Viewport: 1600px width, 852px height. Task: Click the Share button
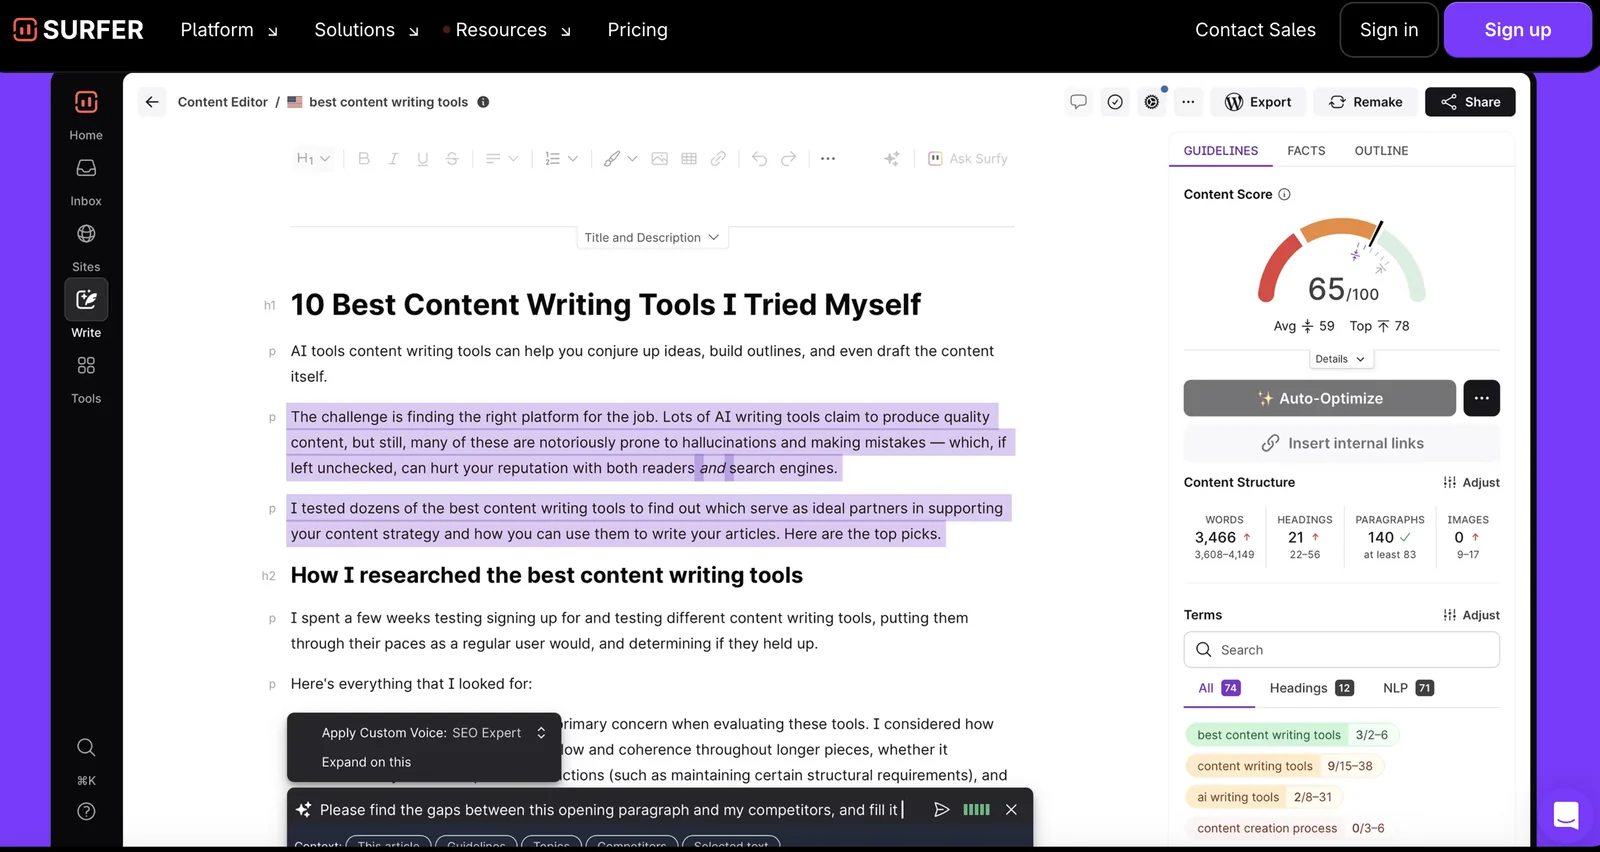point(1470,102)
